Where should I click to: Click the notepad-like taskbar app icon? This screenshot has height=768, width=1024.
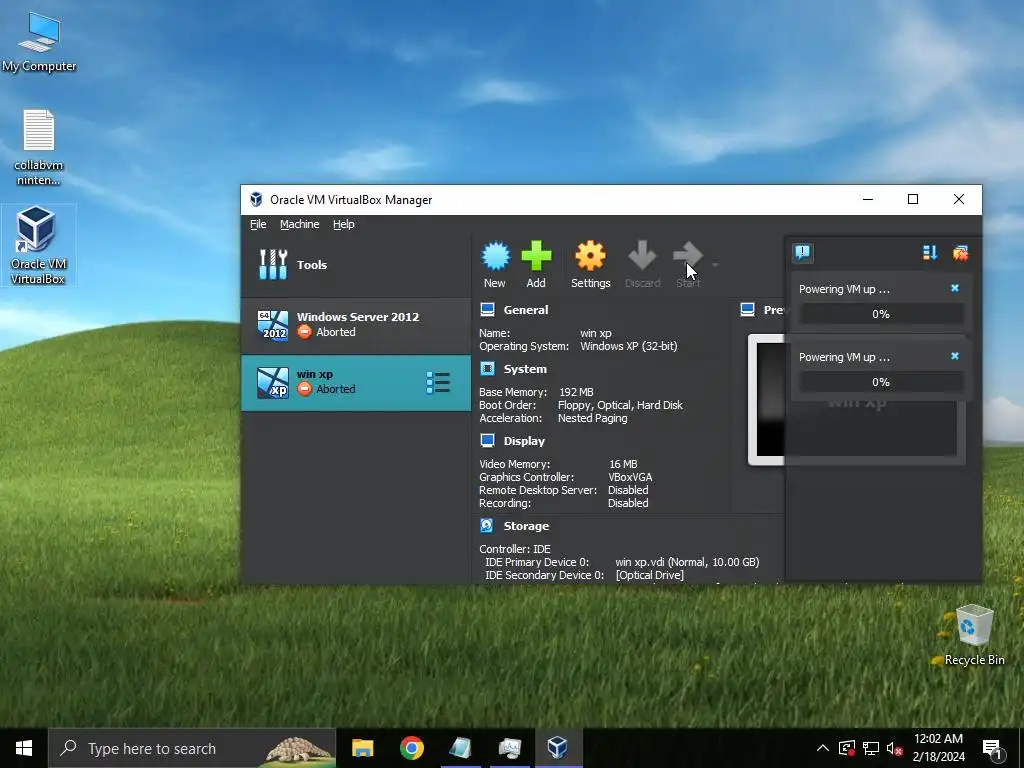(460, 748)
